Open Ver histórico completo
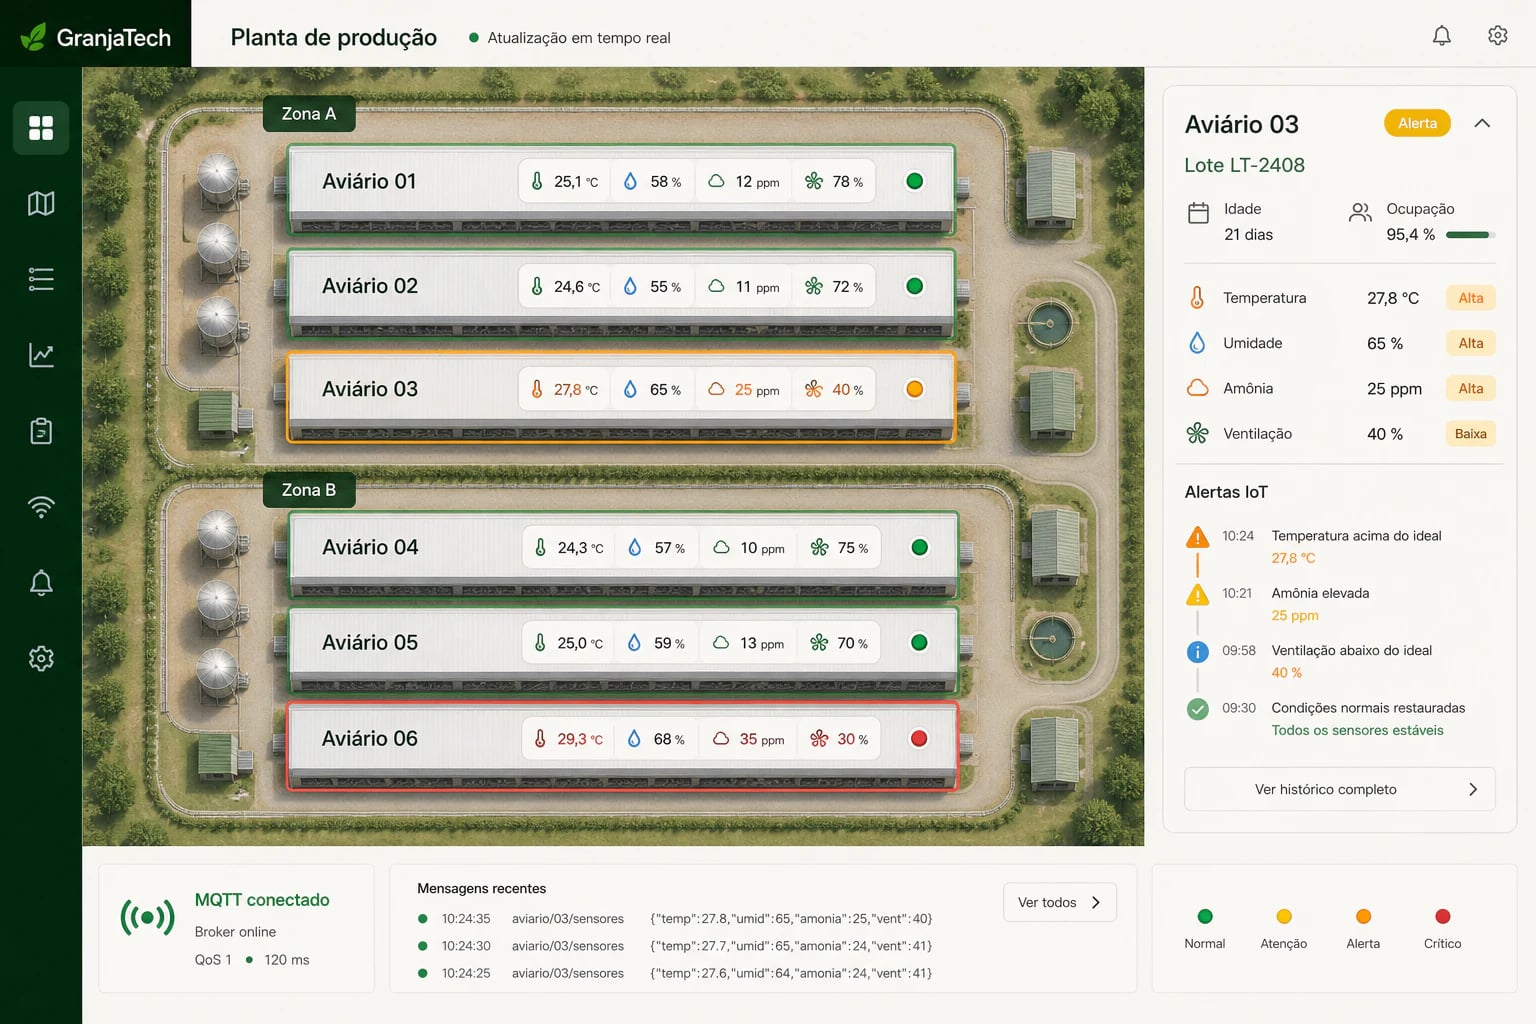 (x=1340, y=789)
